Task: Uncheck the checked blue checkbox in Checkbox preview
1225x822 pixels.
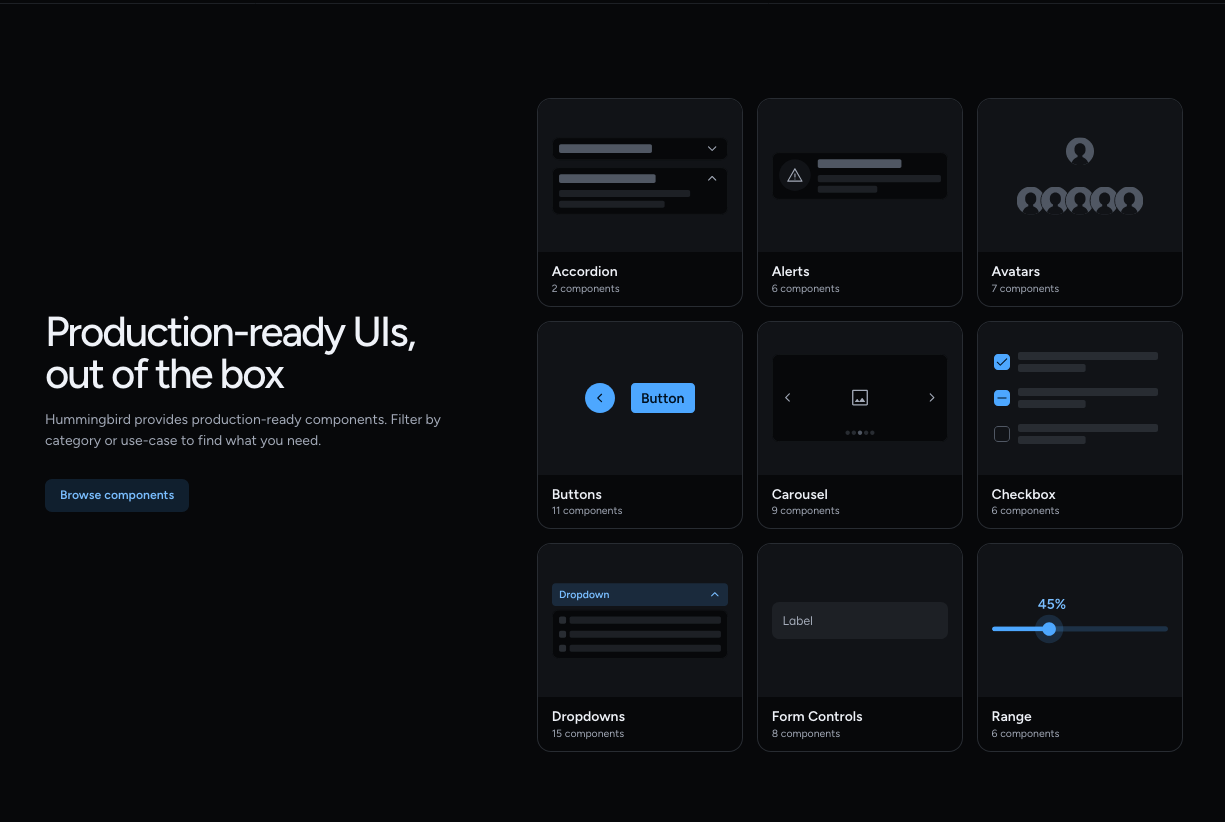Action: click(1001, 362)
